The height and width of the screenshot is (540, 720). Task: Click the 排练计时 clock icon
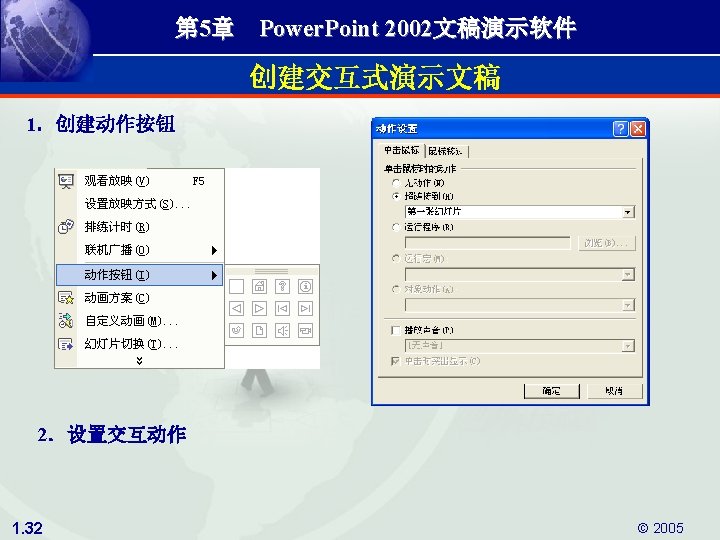(x=66, y=226)
